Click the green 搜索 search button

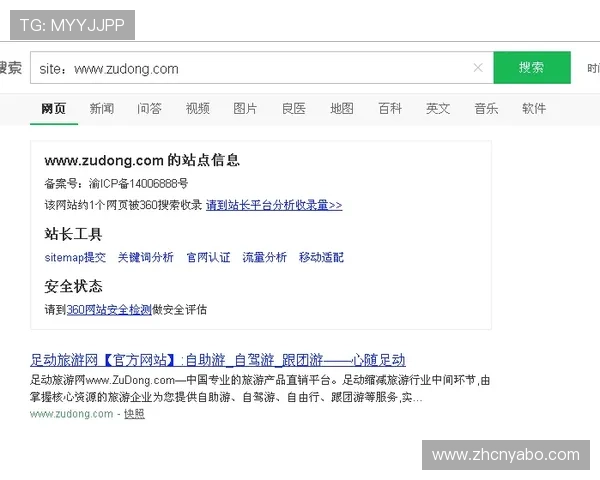coord(532,67)
